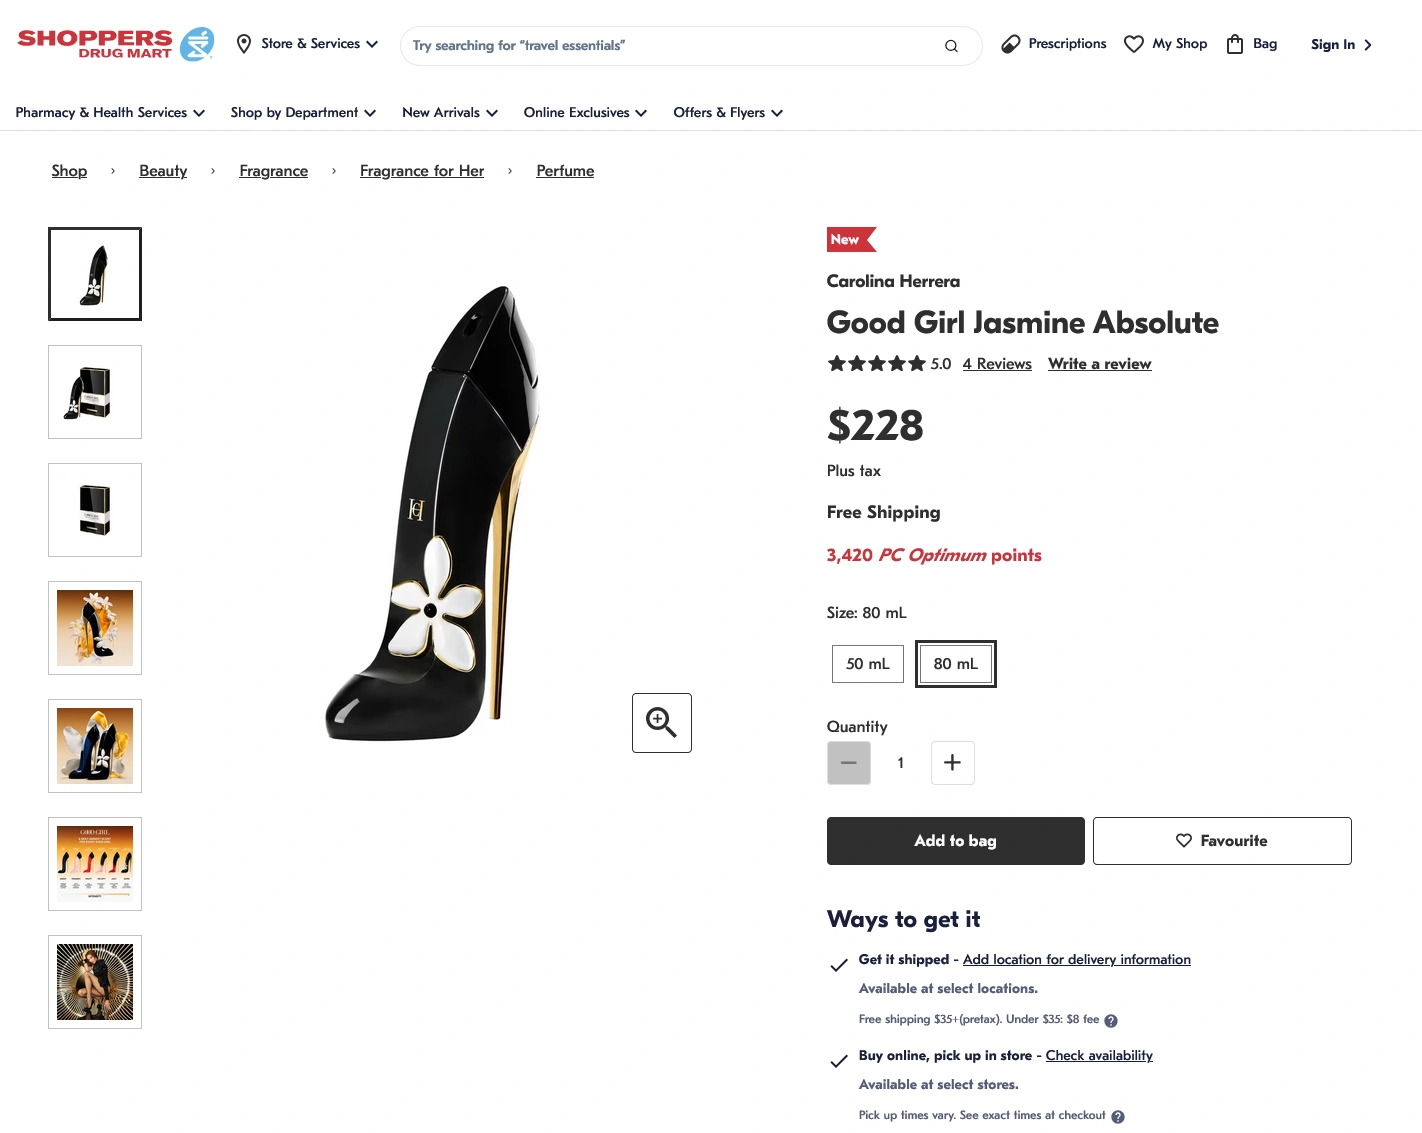Select the 80 mL size option
The width and height of the screenshot is (1422, 1133).
click(955, 664)
